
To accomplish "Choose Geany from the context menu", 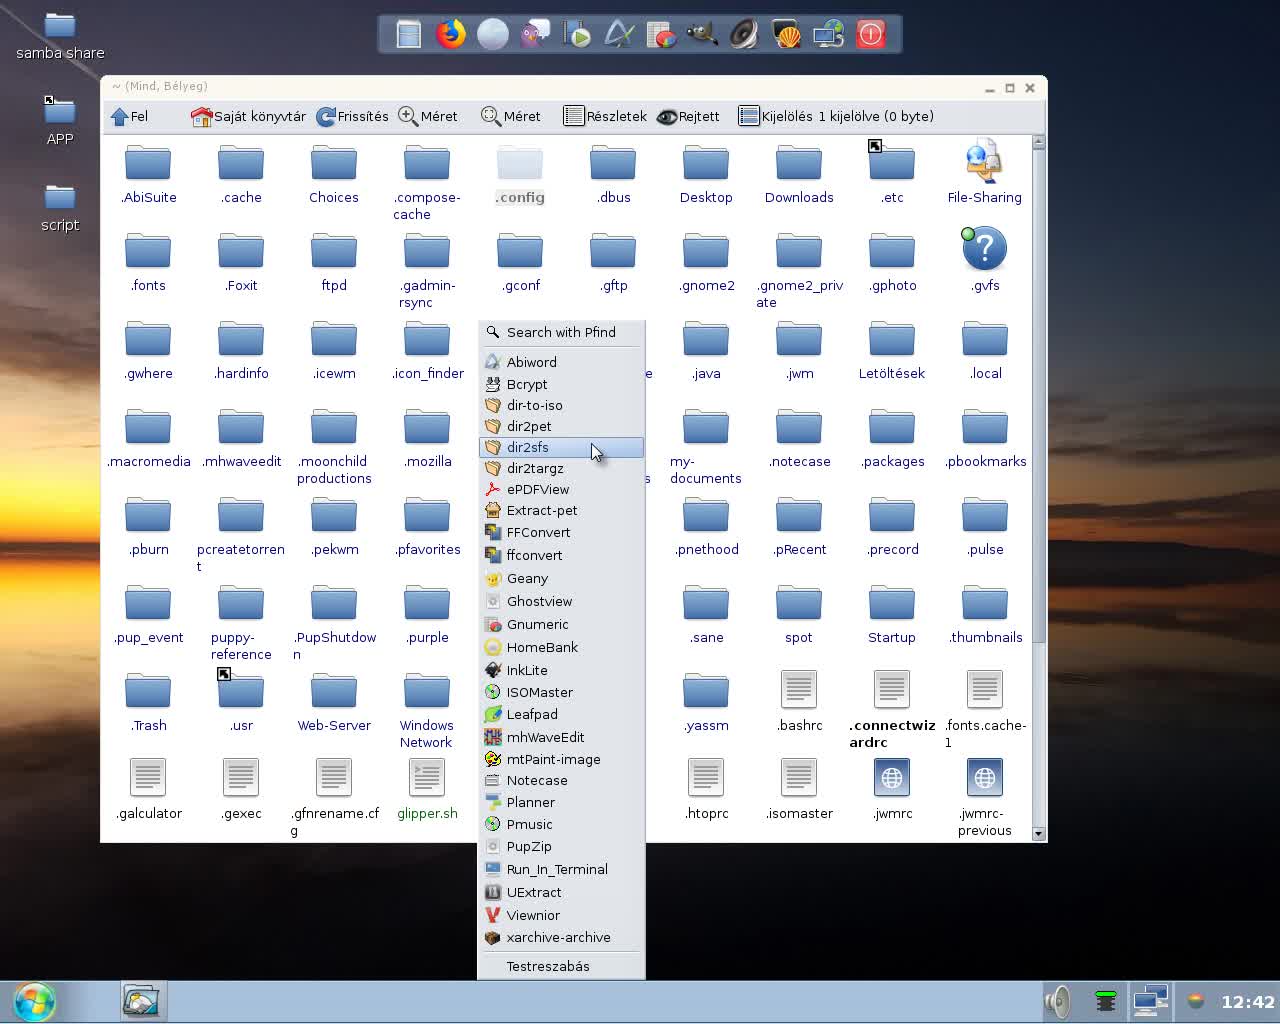I will [561, 578].
